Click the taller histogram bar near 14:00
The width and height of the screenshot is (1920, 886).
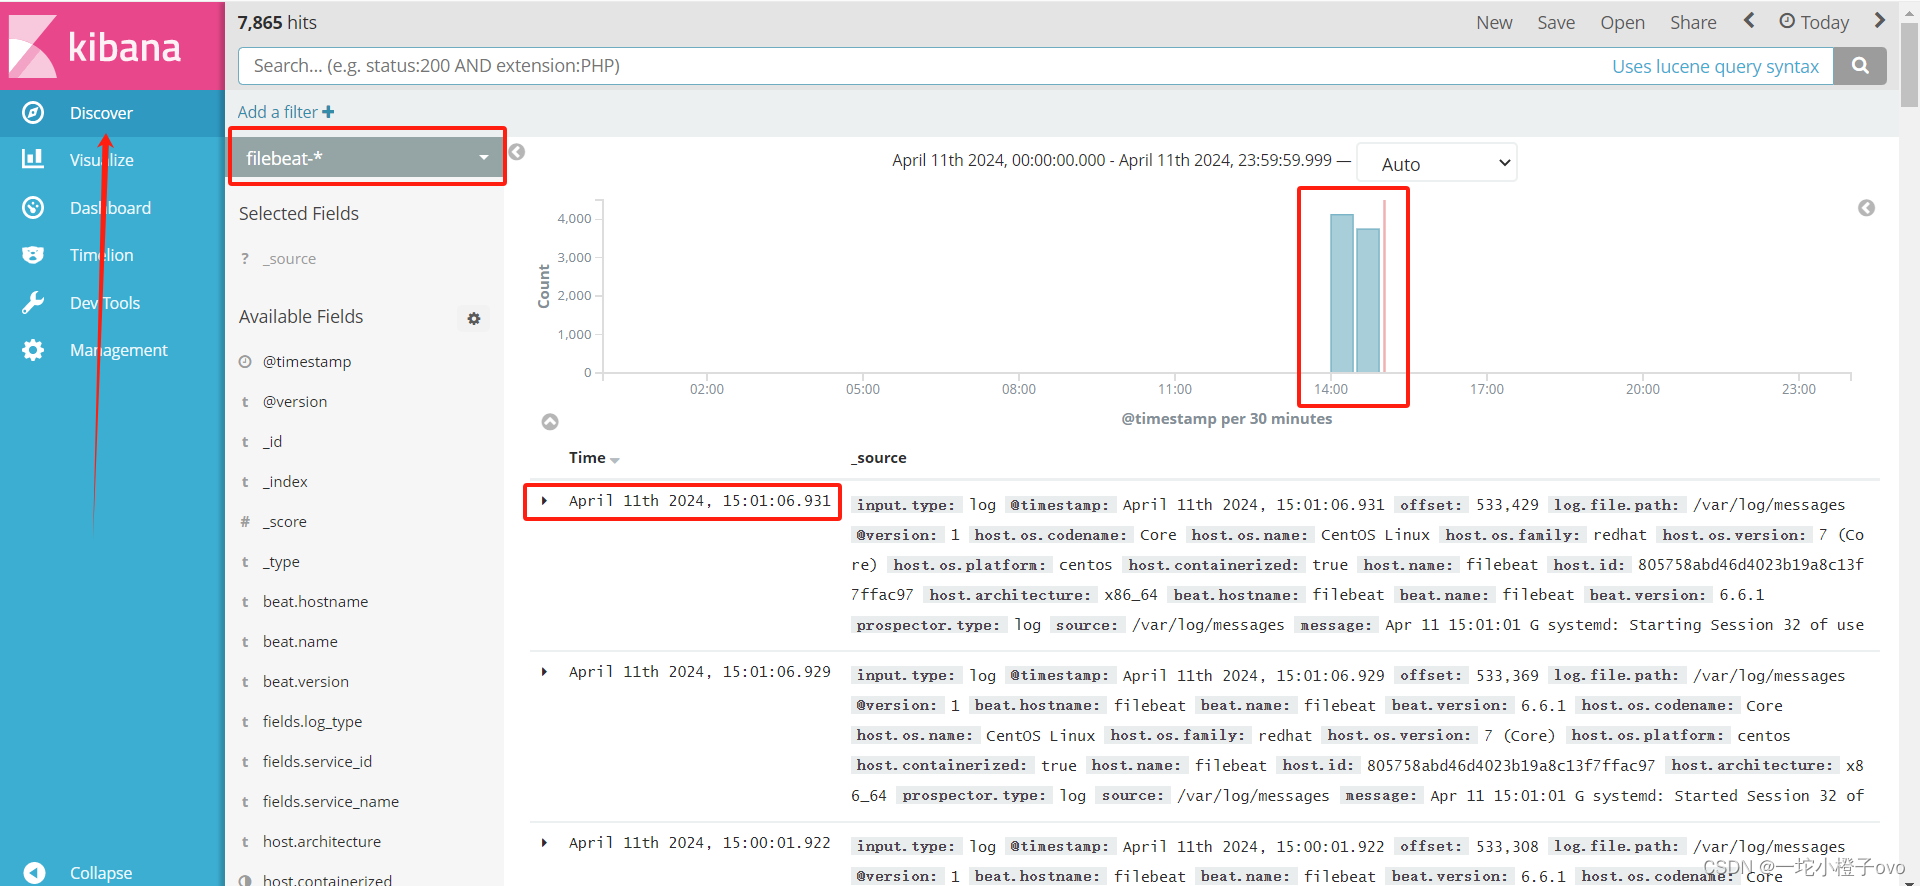pyautogui.click(x=1342, y=293)
